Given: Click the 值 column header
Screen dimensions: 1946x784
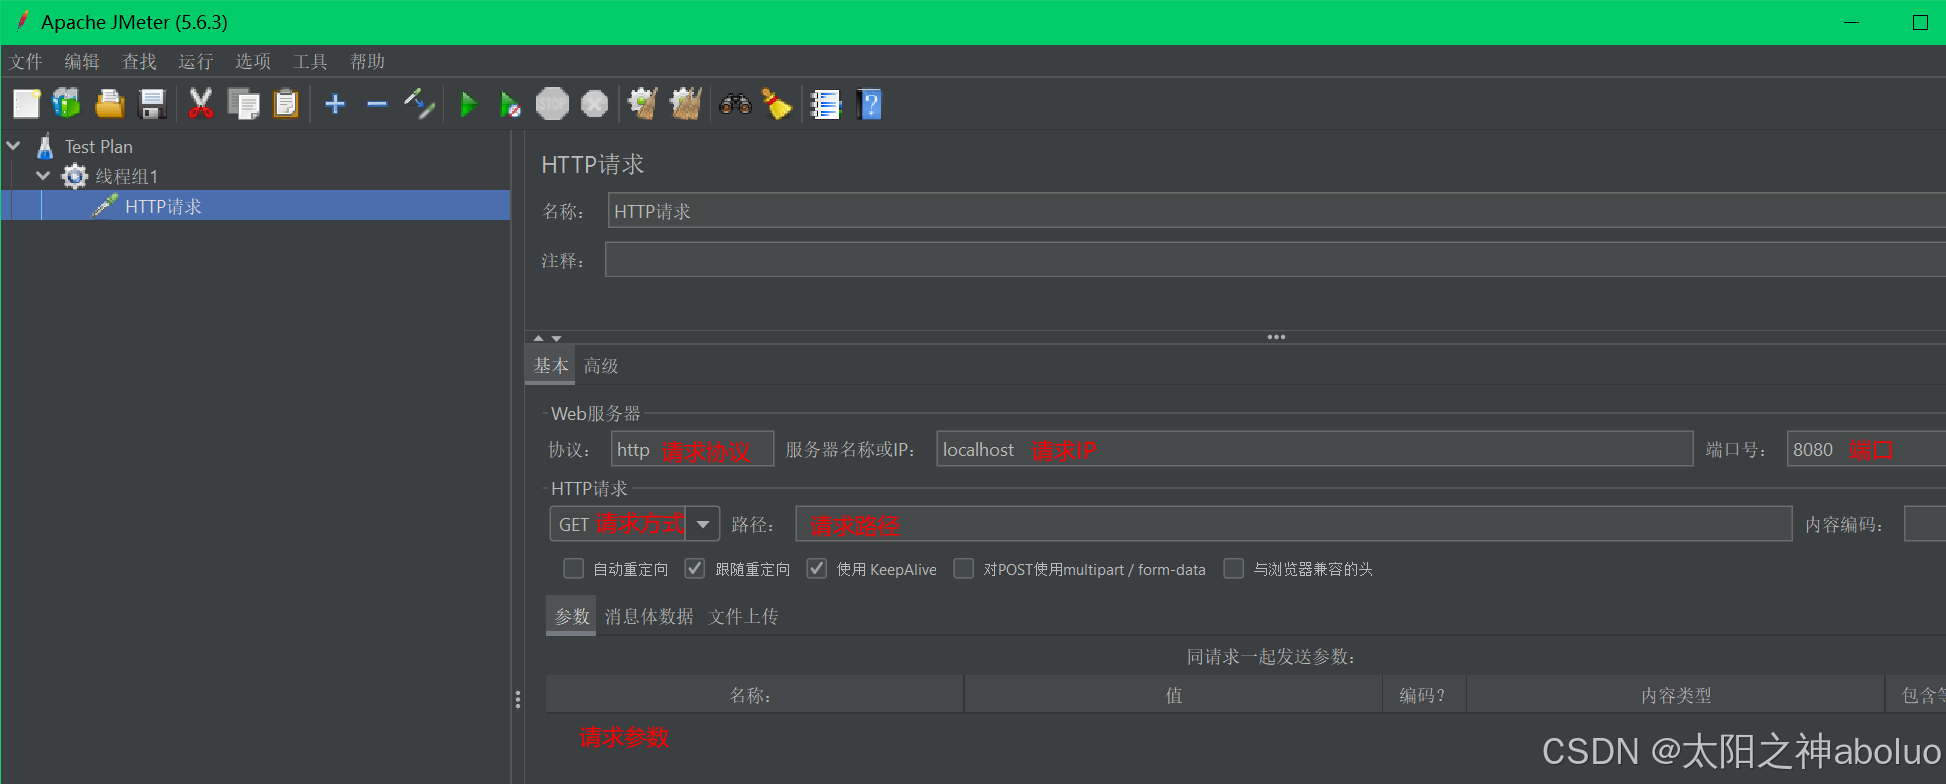Looking at the screenshot, I should click(x=1173, y=694).
